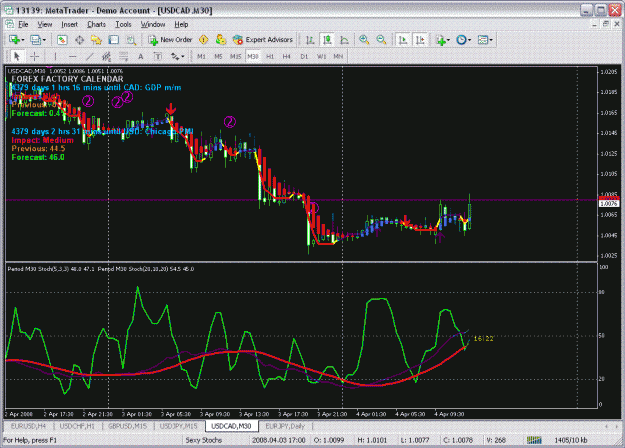Select the crosshair tool
Viewport: 625px width, 448px height.
[x=35, y=57]
